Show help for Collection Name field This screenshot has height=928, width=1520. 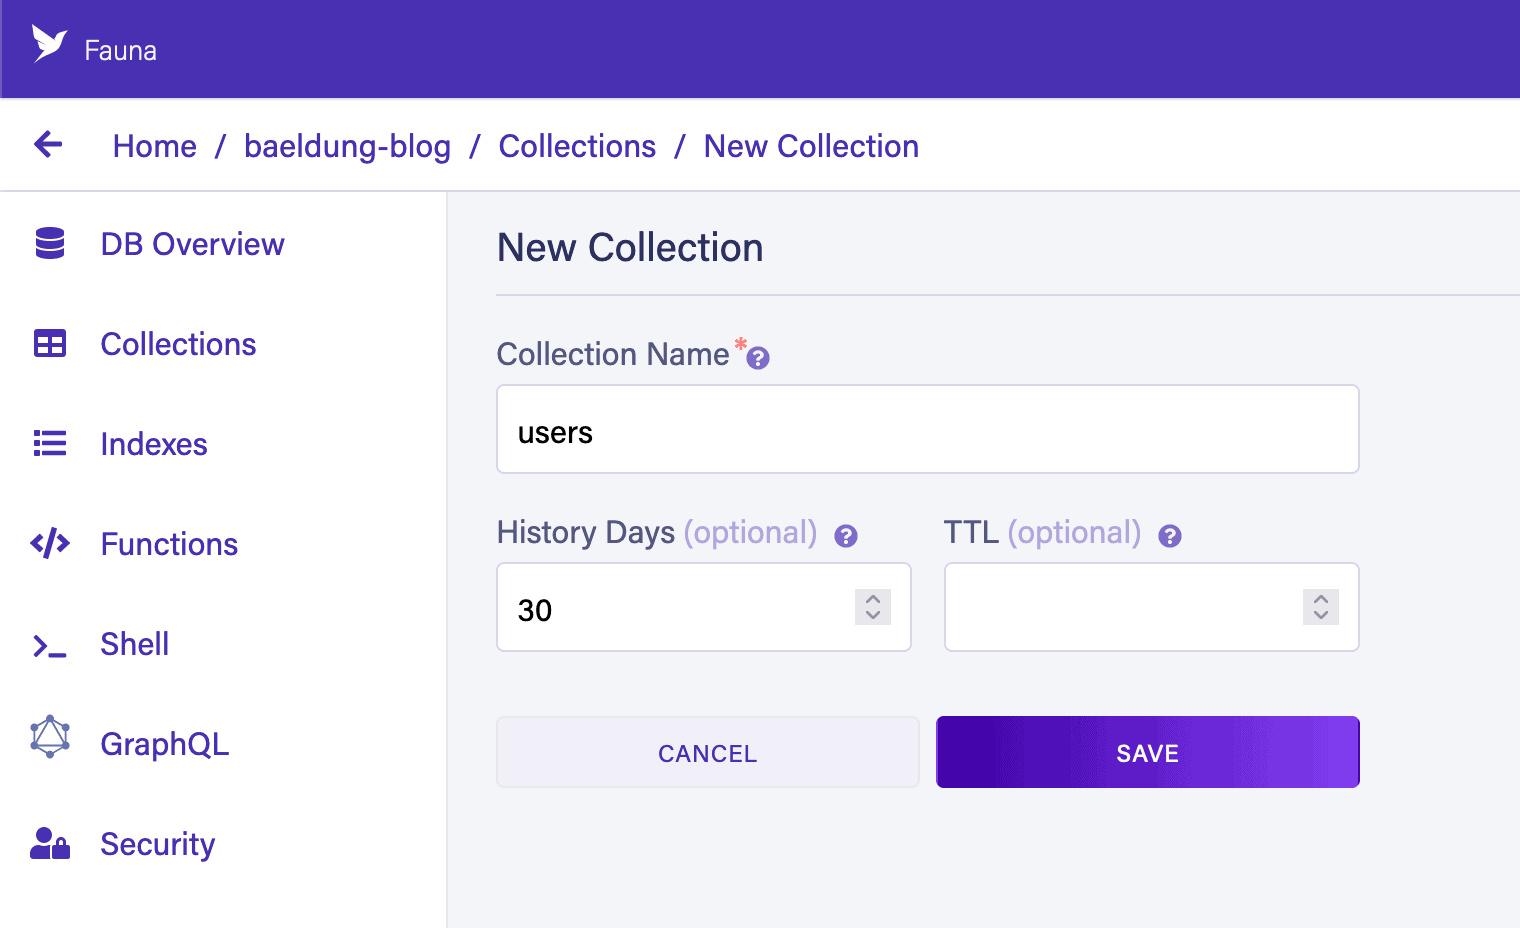(758, 358)
